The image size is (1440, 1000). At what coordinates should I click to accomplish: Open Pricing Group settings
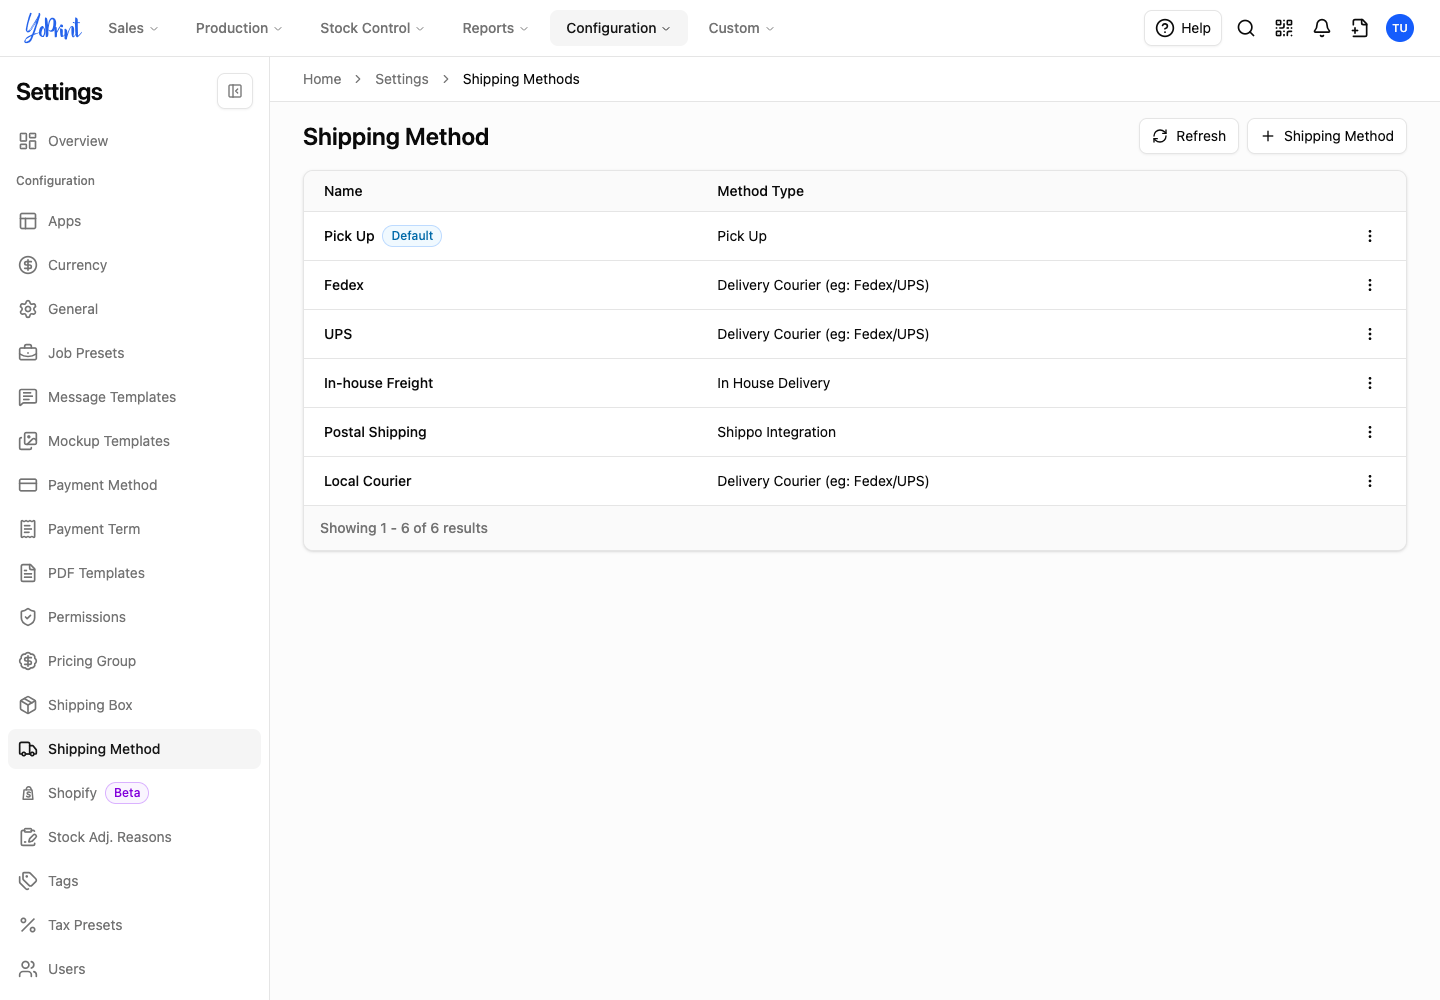pos(134,661)
